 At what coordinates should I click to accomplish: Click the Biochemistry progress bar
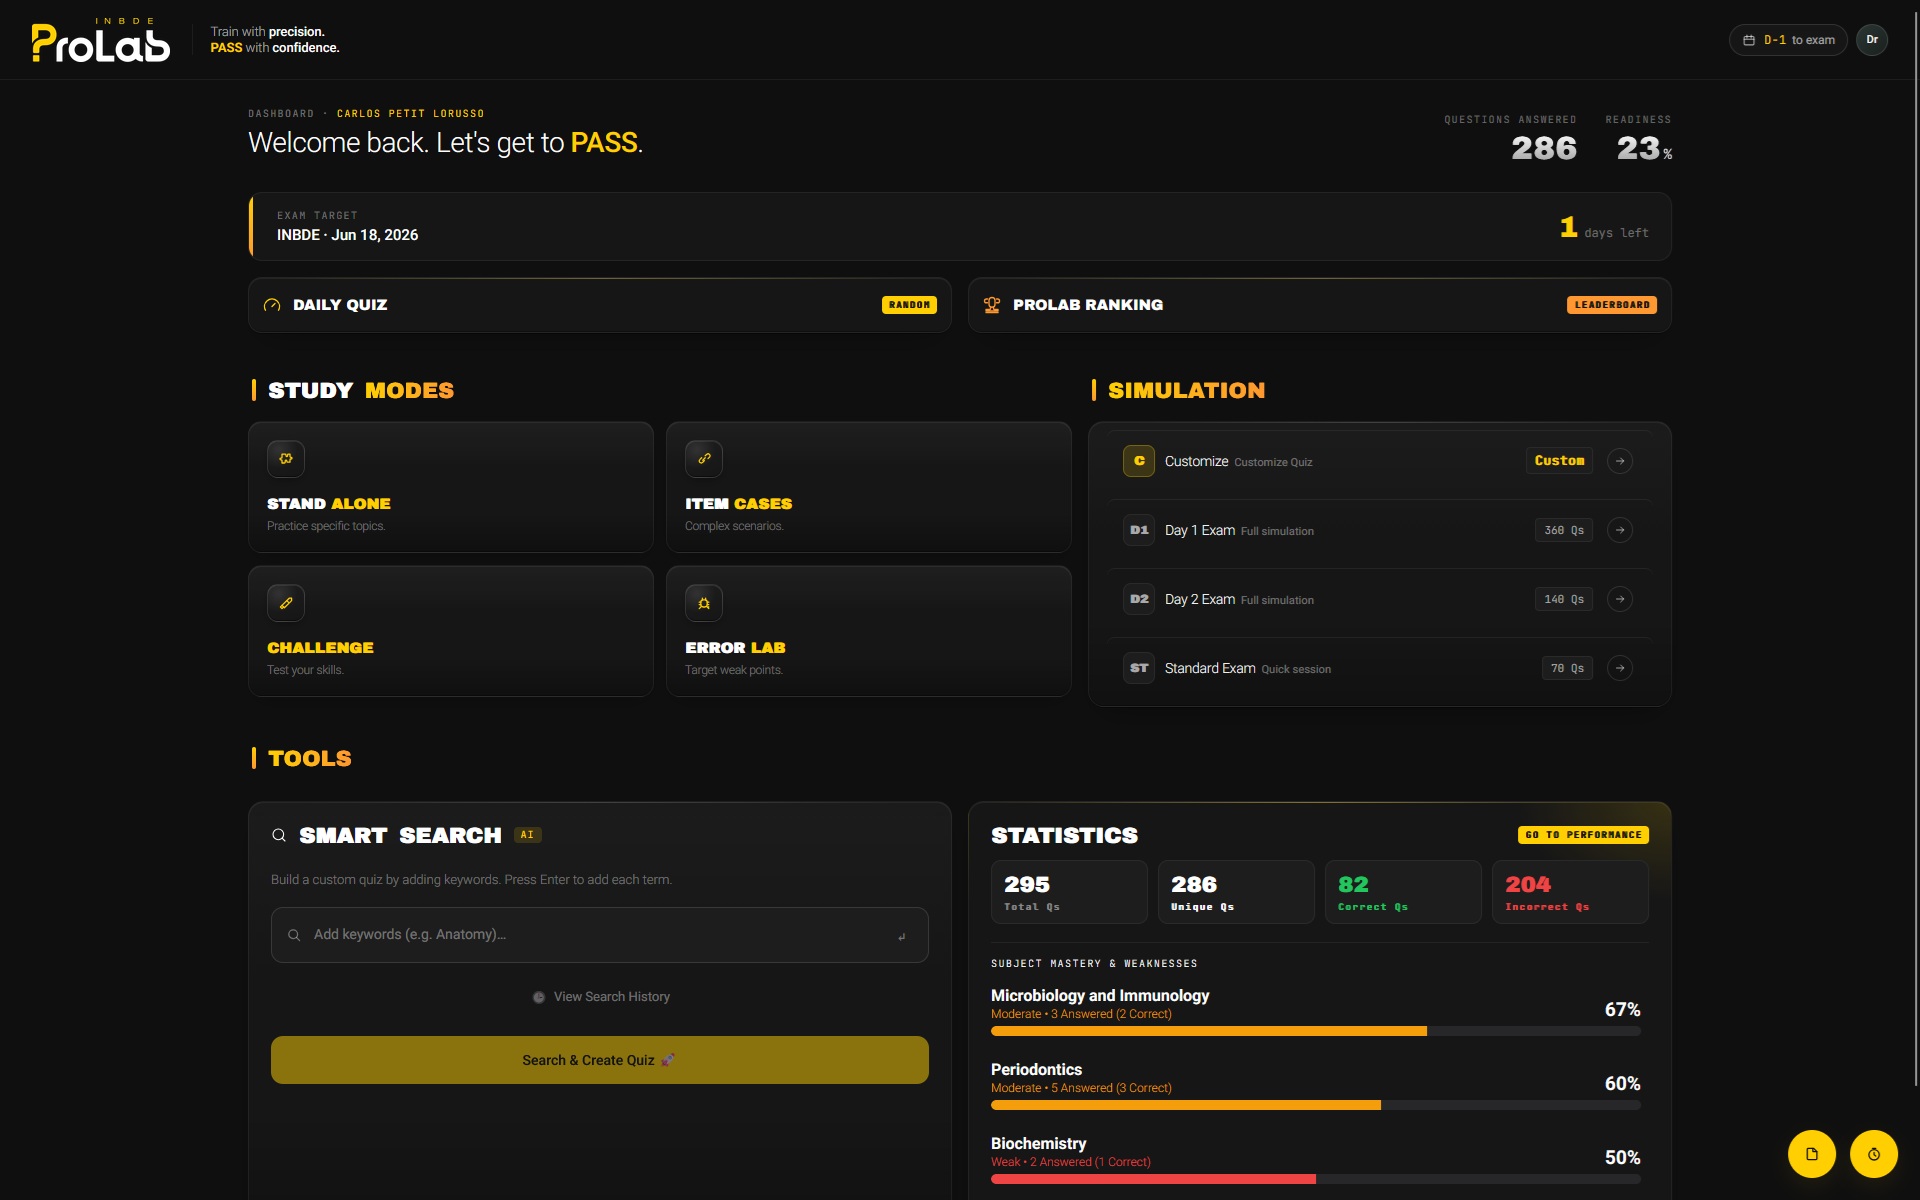[1316, 1179]
